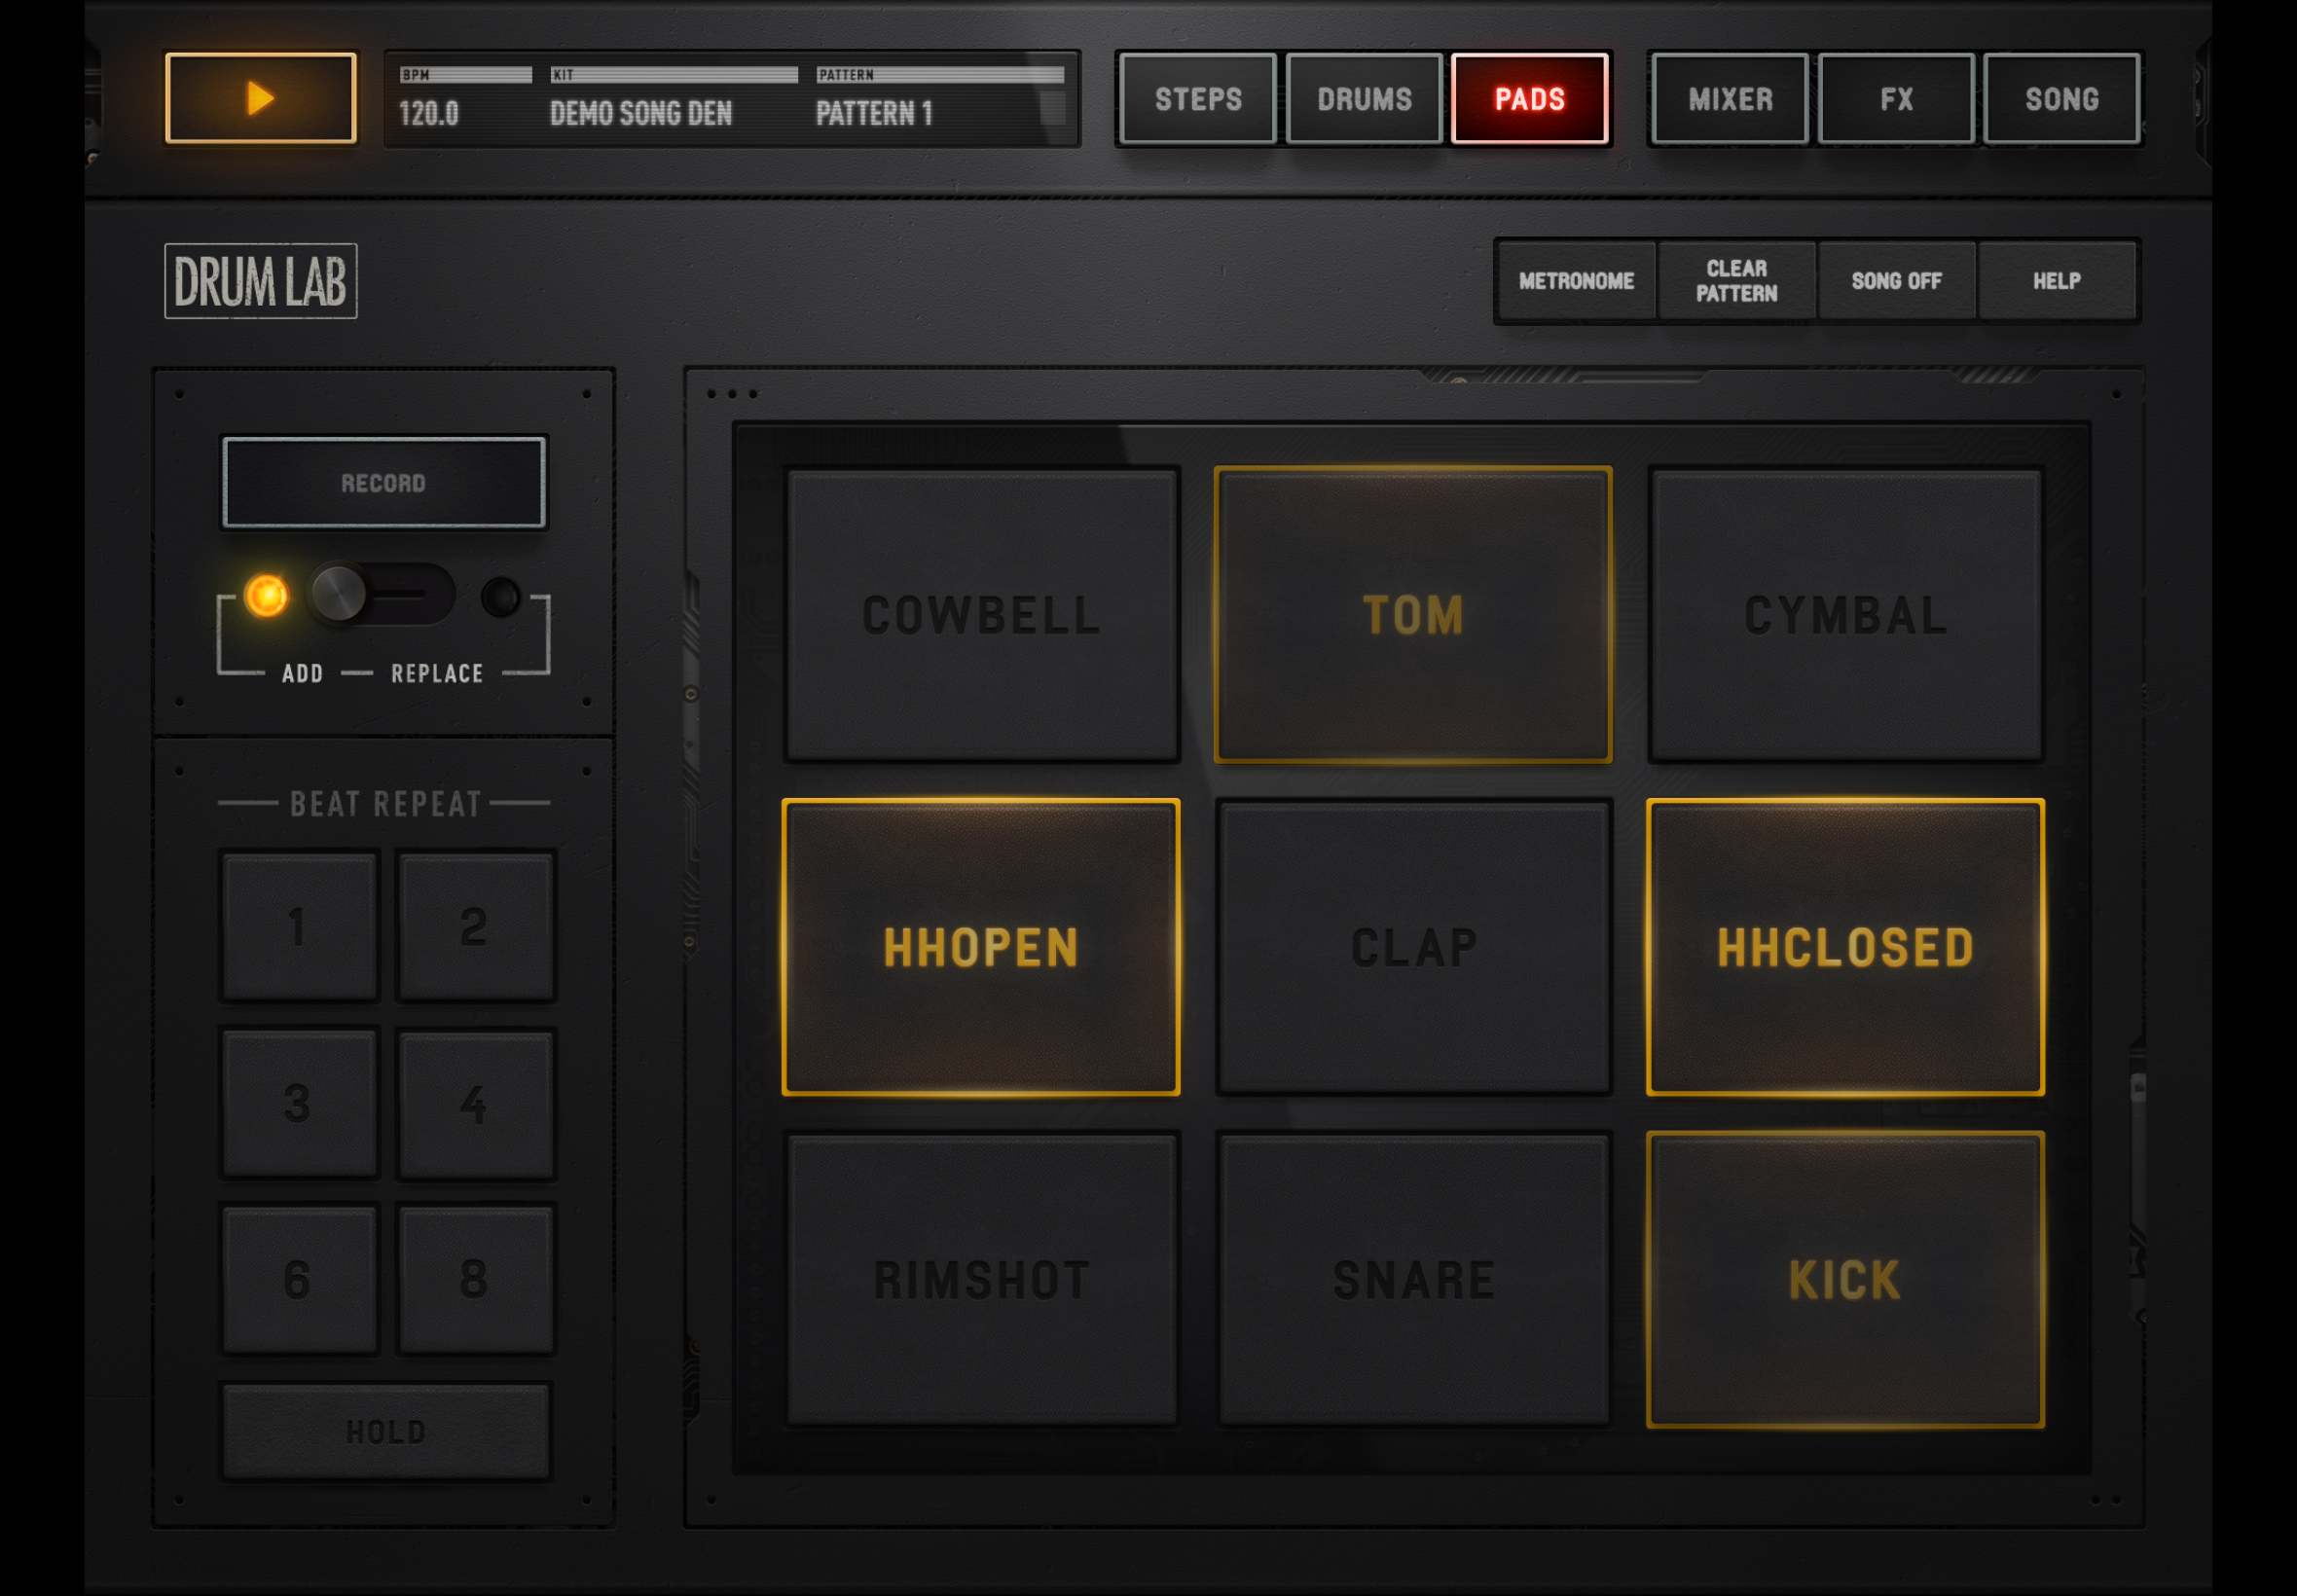Tap the Kick drum pad
Image resolution: width=2297 pixels, height=1596 pixels.
[x=1845, y=1279]
